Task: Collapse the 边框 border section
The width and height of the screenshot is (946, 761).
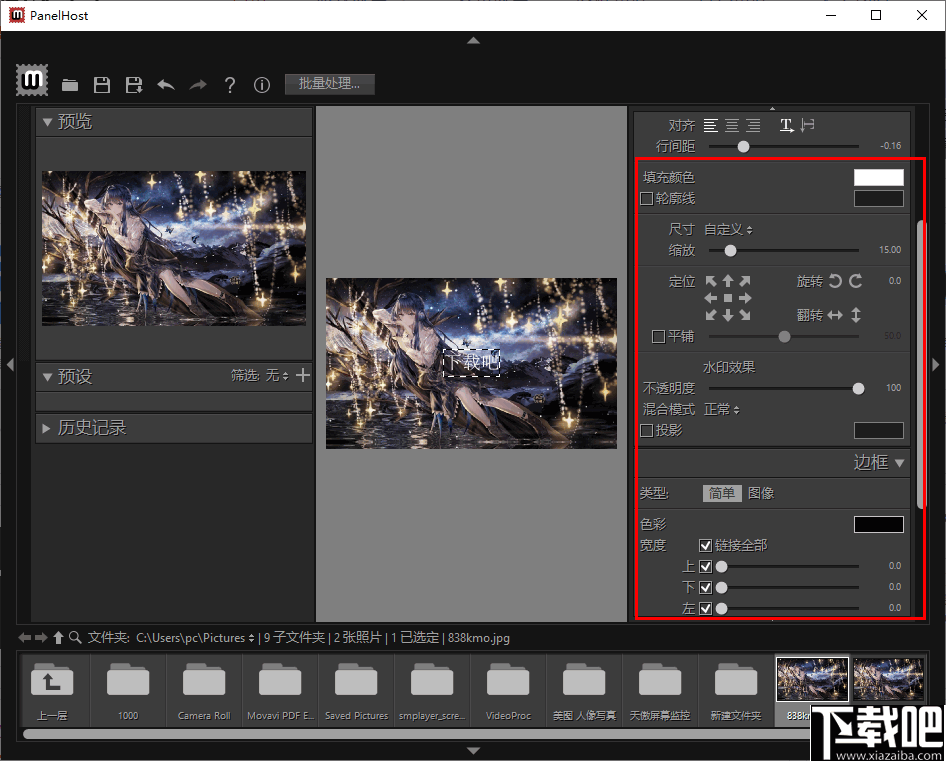Action: click(x=898, y=462)
